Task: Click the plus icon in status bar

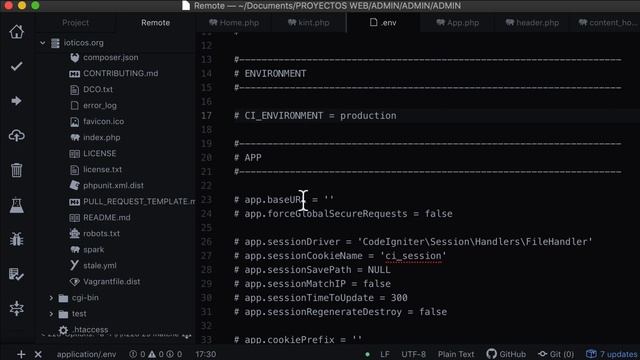Action: pos(21,354)
